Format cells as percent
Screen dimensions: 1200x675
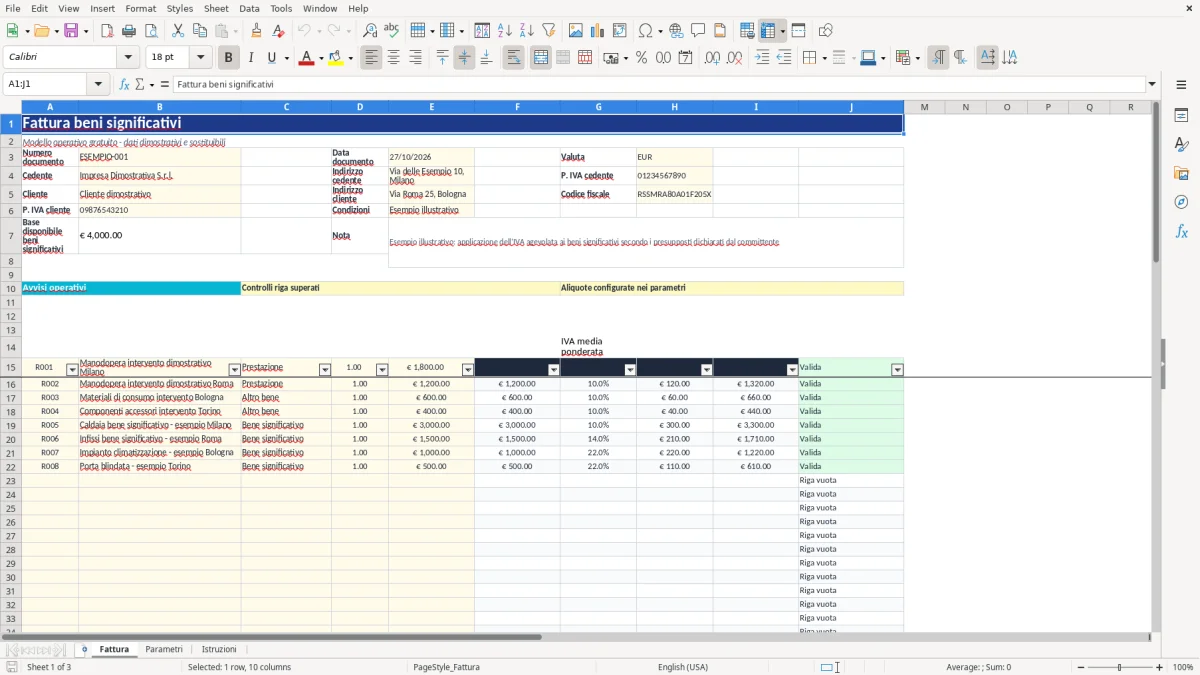coord(641,58)
